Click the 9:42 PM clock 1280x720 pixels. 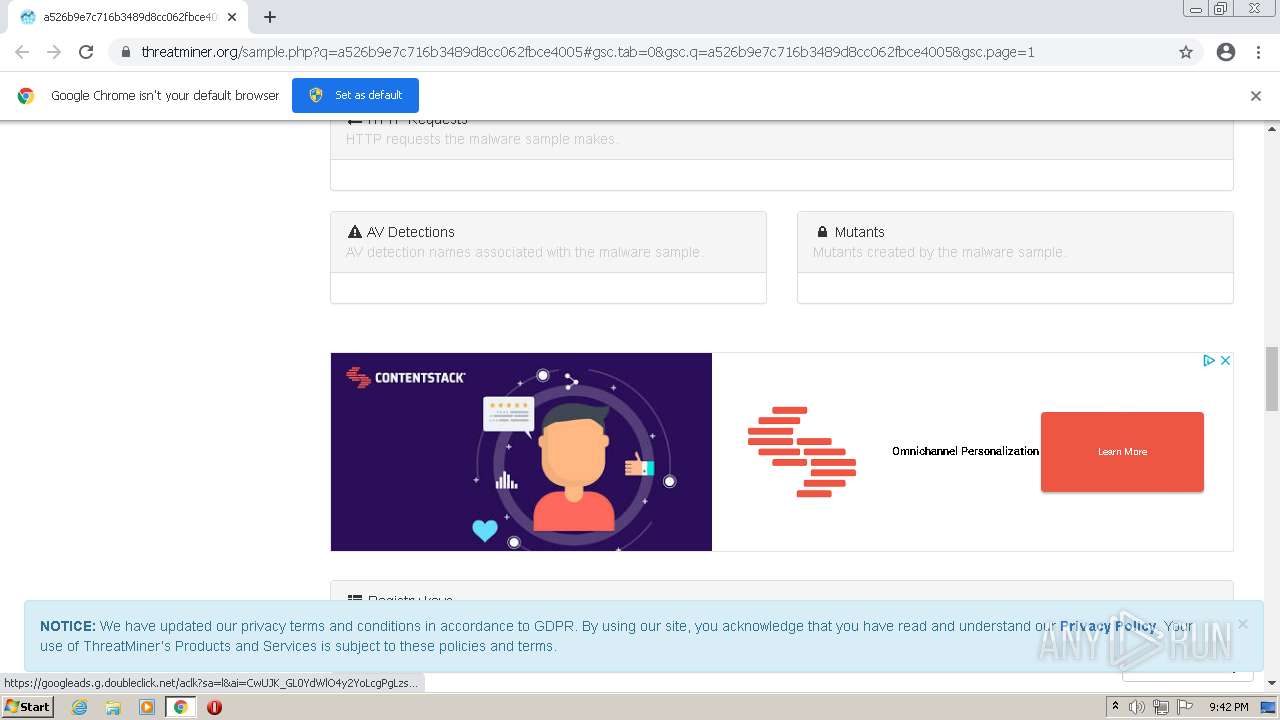[x=1229, y=707]
